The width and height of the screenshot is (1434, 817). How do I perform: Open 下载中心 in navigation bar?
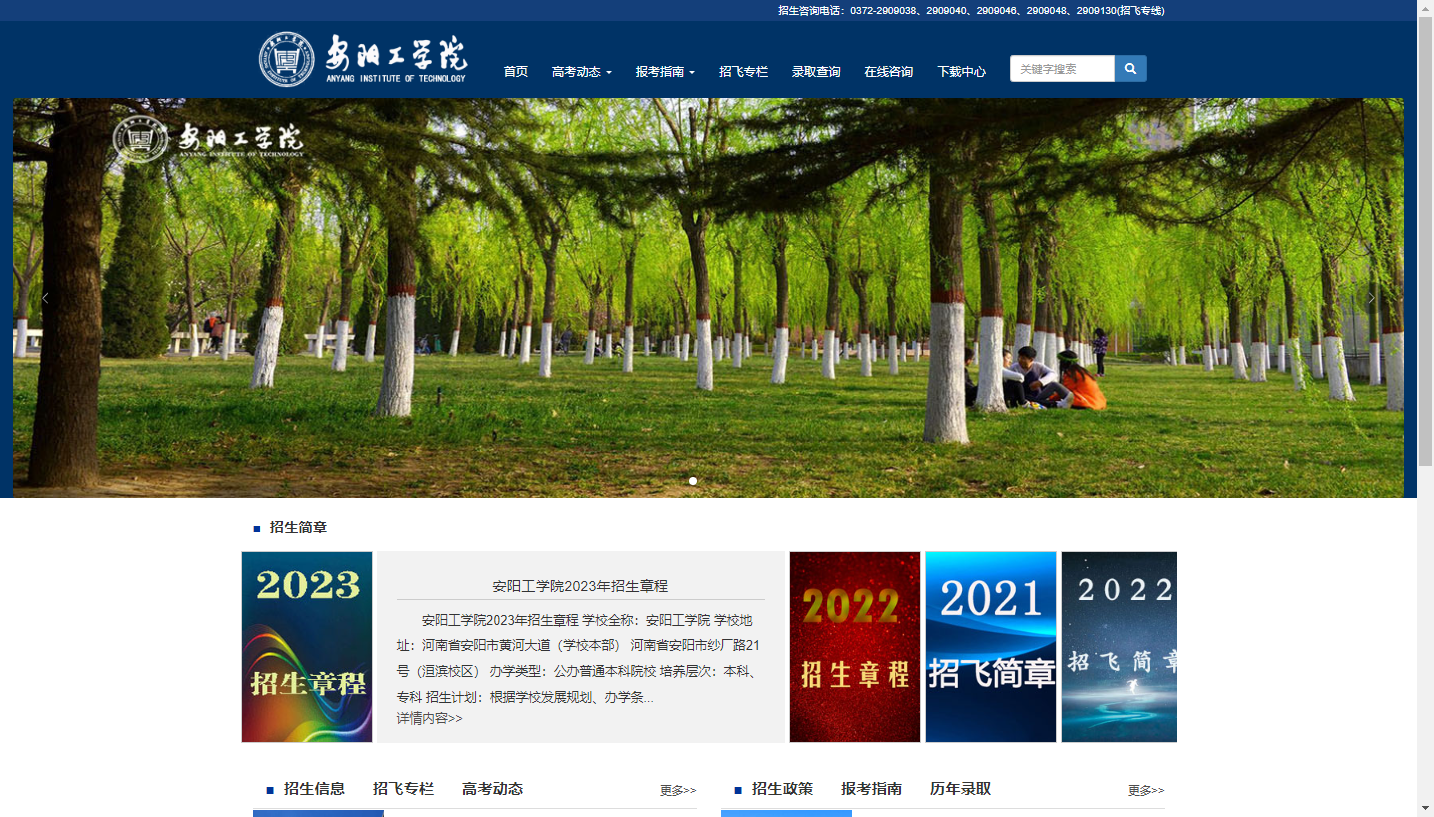961,72
